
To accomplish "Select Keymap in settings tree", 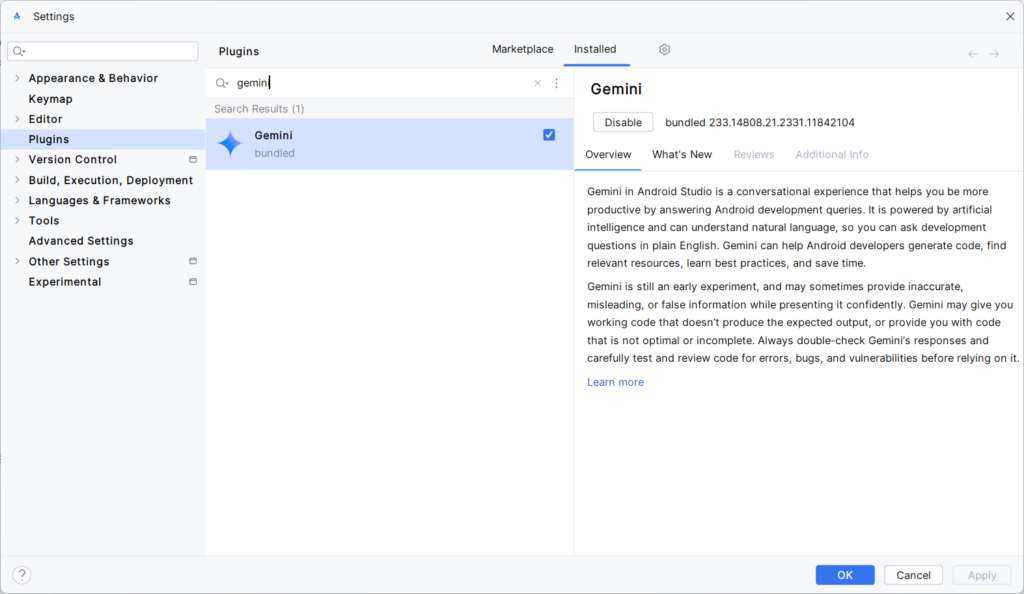I will pos(50,99).
